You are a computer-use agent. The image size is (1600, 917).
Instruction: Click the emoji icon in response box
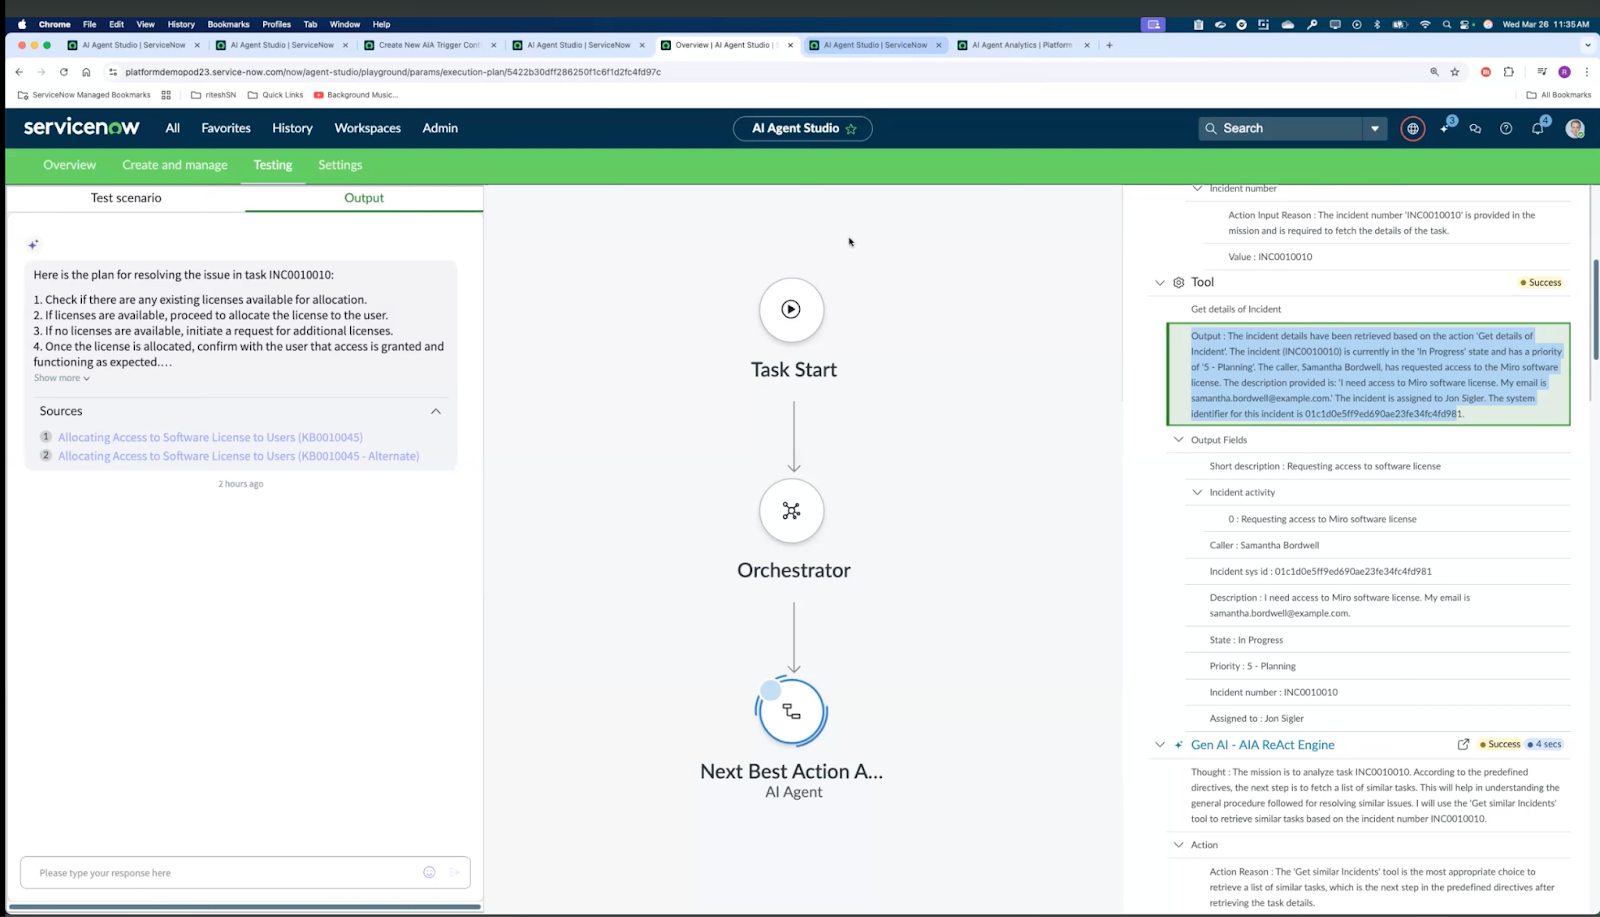click(429, 872)
